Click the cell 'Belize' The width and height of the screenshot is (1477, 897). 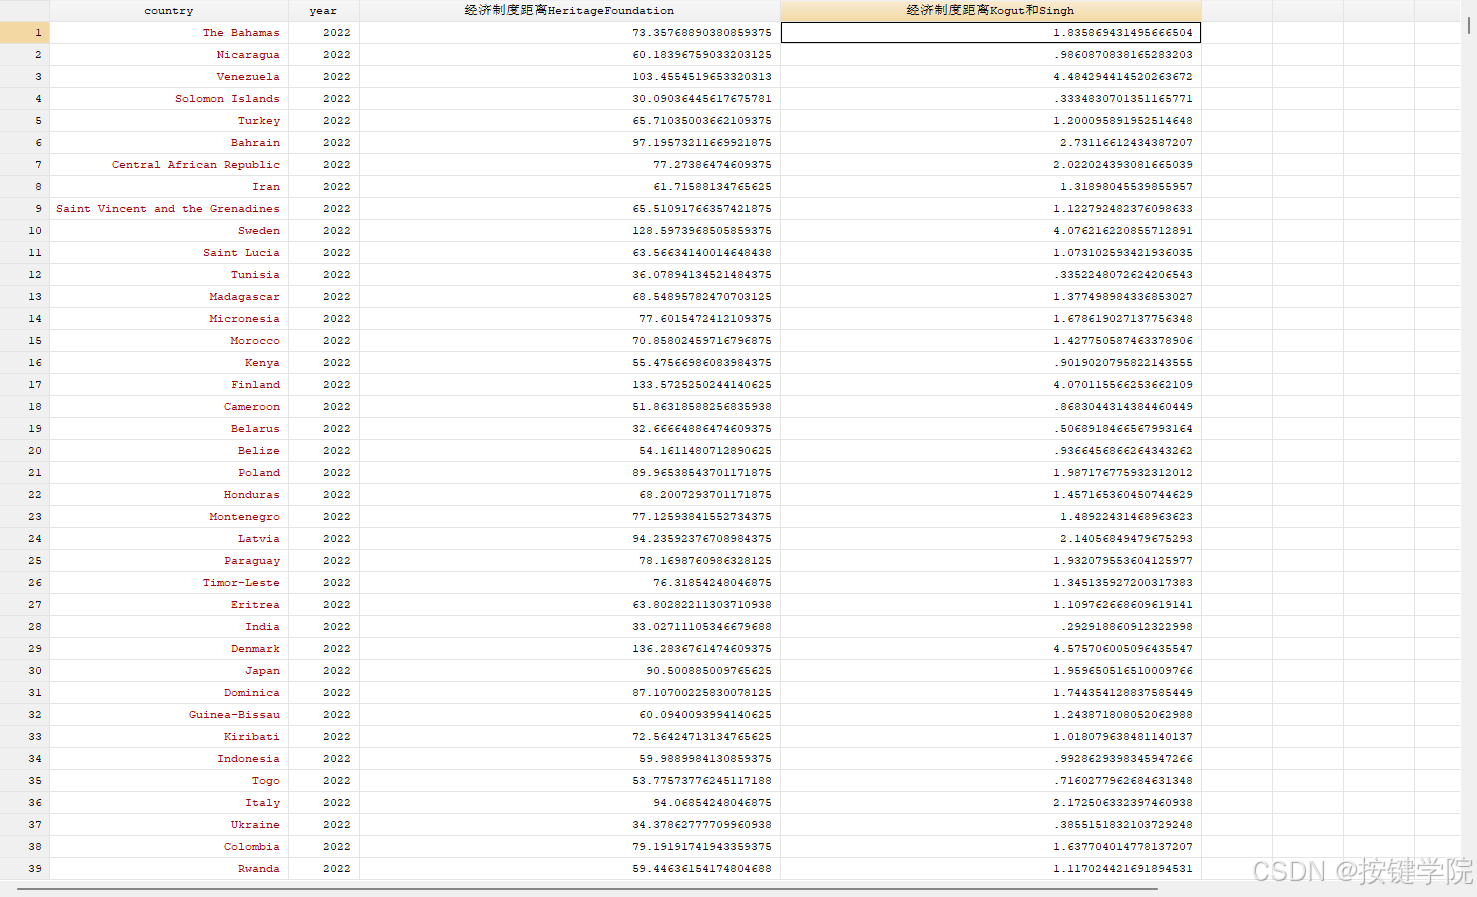click(169, 451)
